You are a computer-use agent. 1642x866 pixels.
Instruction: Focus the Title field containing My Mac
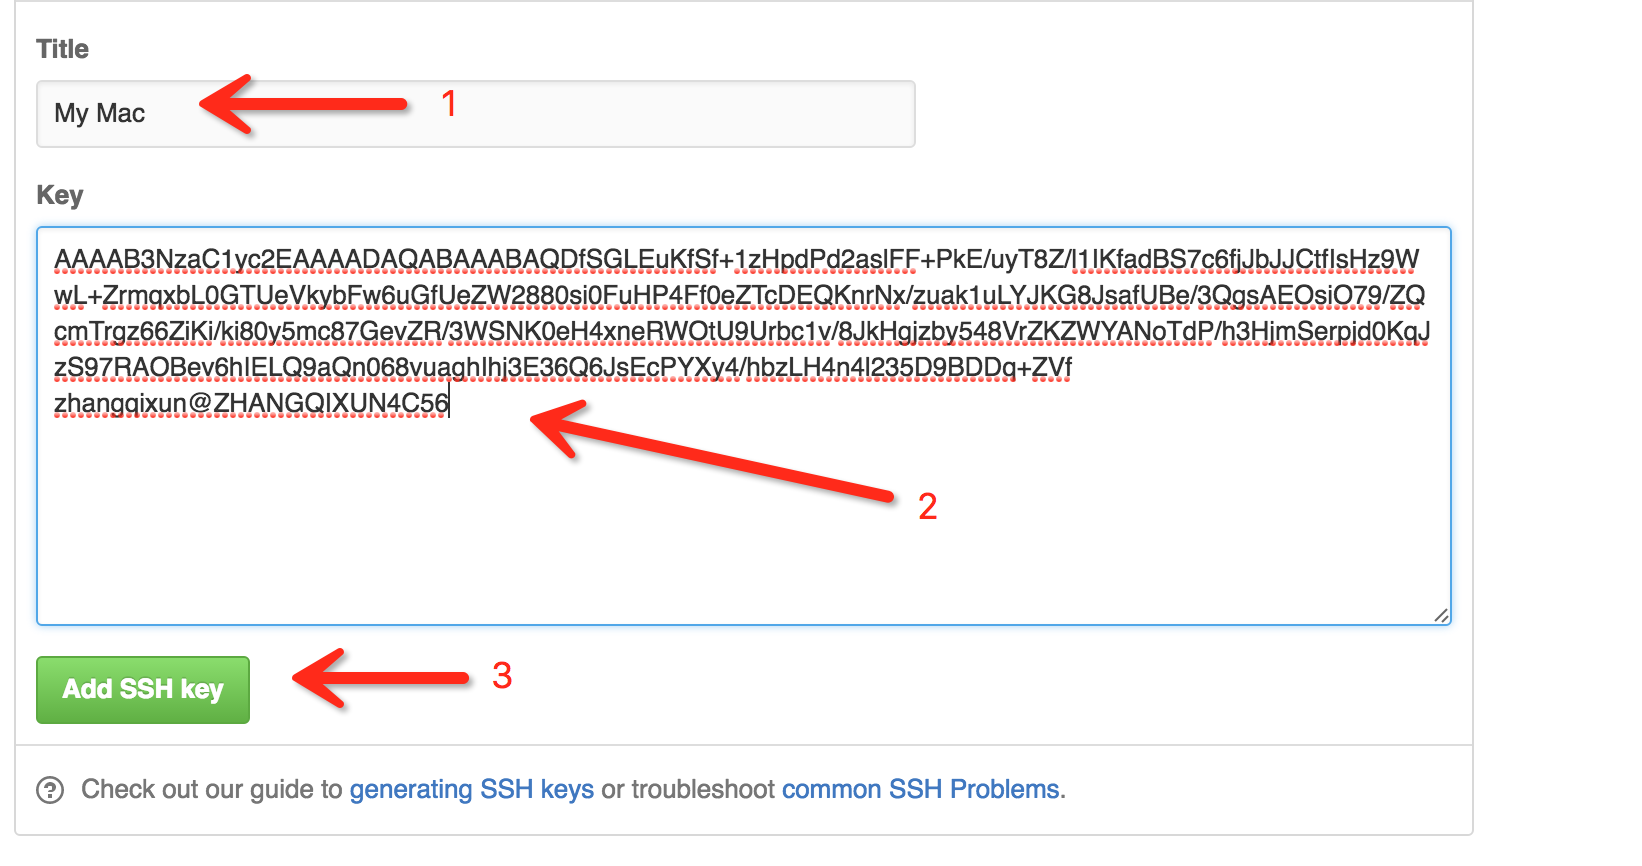[476, 114]
